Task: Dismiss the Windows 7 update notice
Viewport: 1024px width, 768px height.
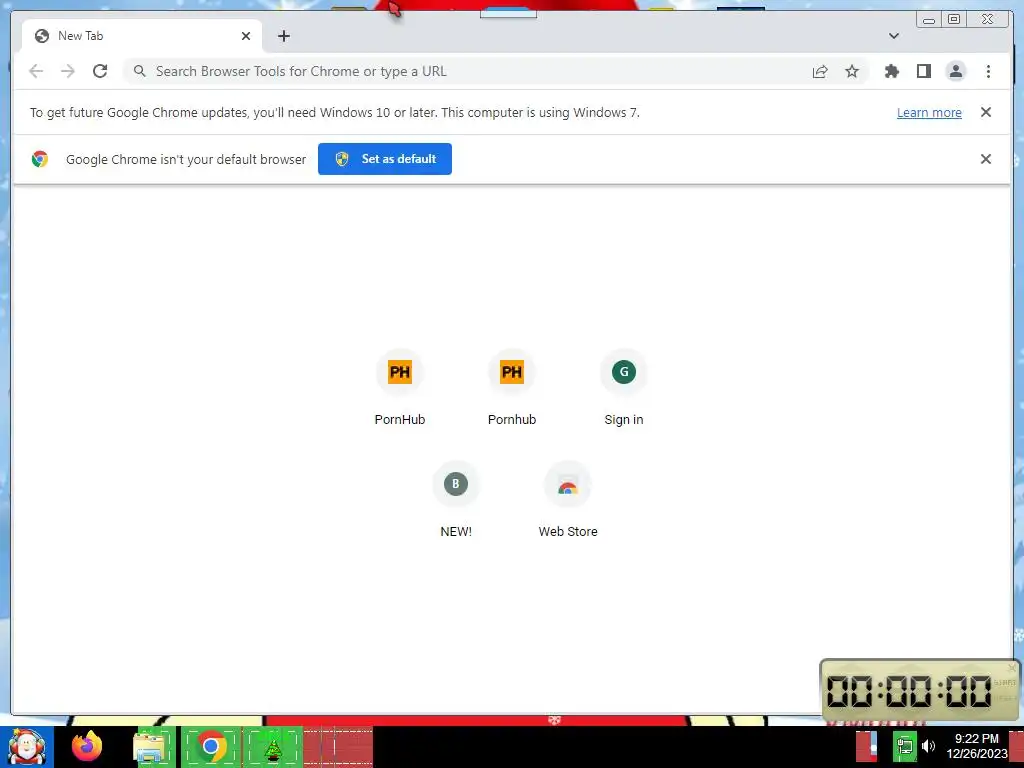Action: coord(985,112)
